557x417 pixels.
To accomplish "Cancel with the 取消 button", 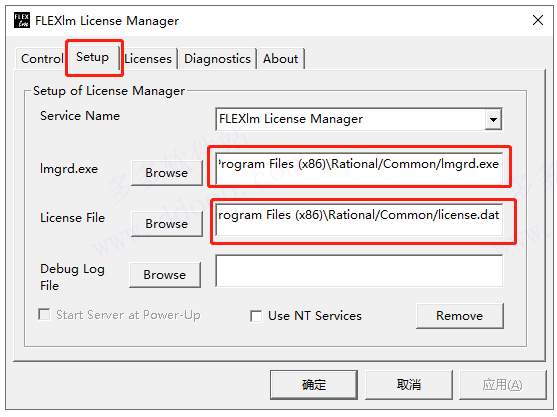I will coord(409,385).
